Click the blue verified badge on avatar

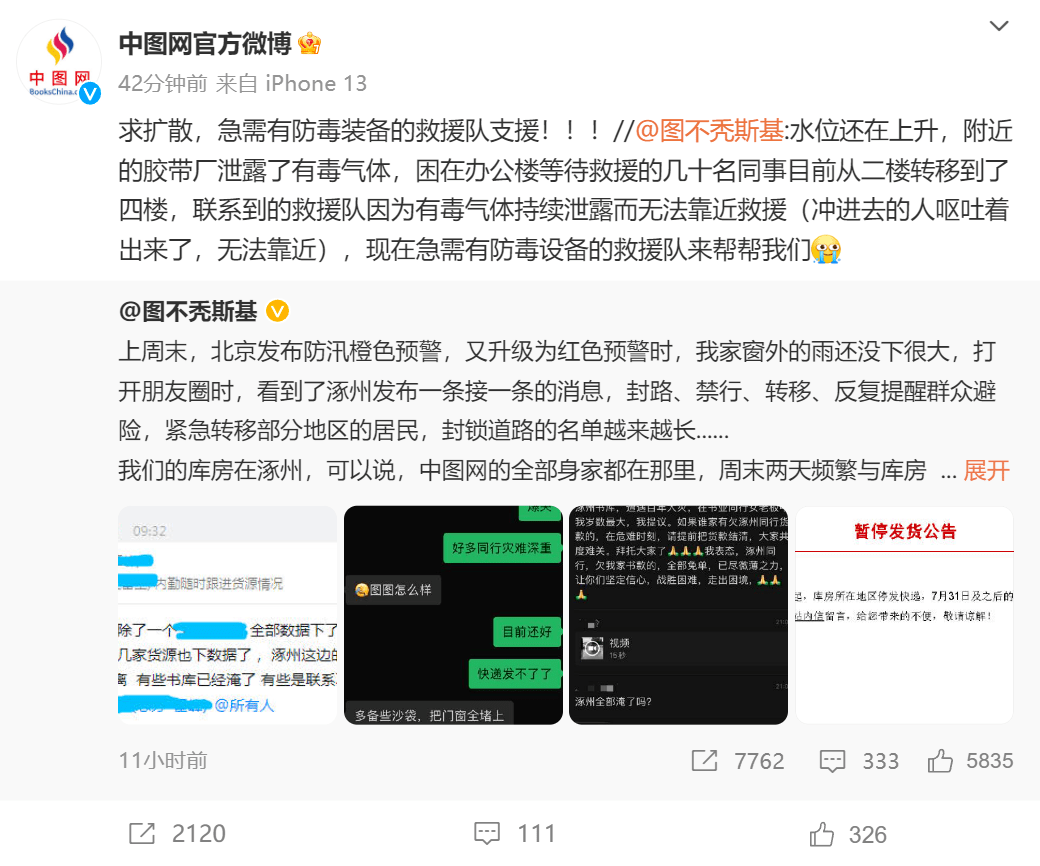[90, 93]
